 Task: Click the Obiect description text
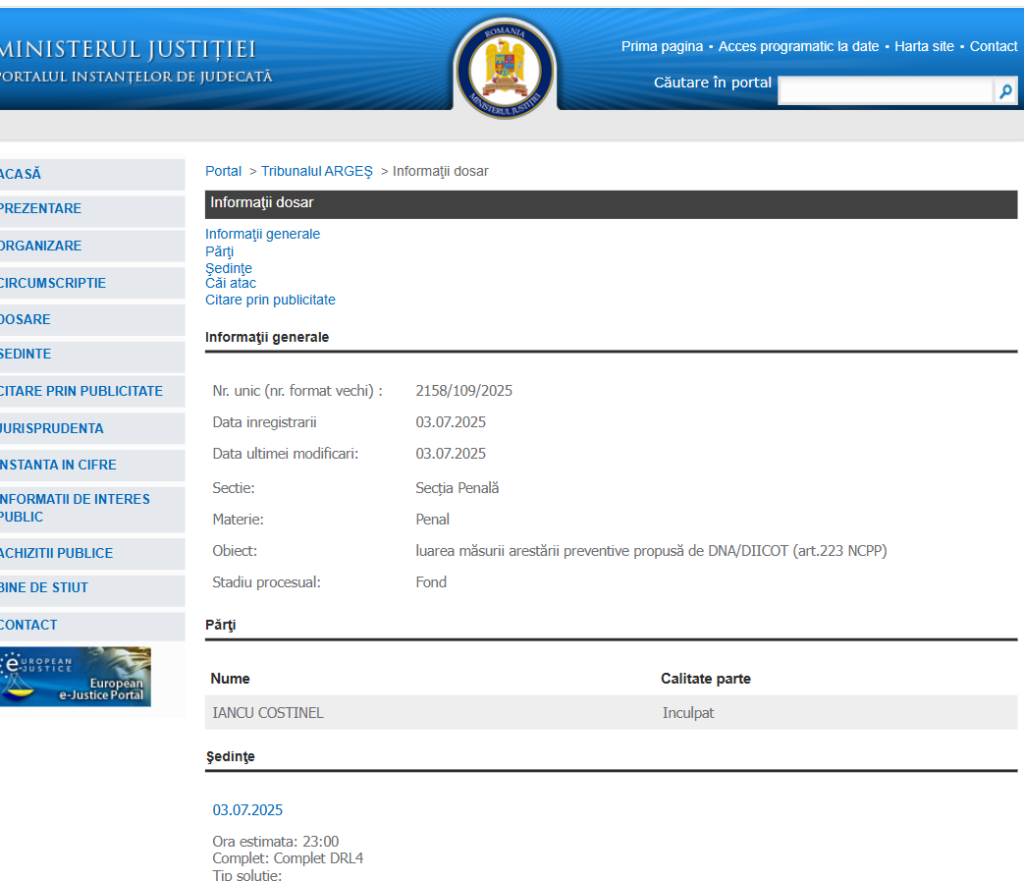(651, 551)
